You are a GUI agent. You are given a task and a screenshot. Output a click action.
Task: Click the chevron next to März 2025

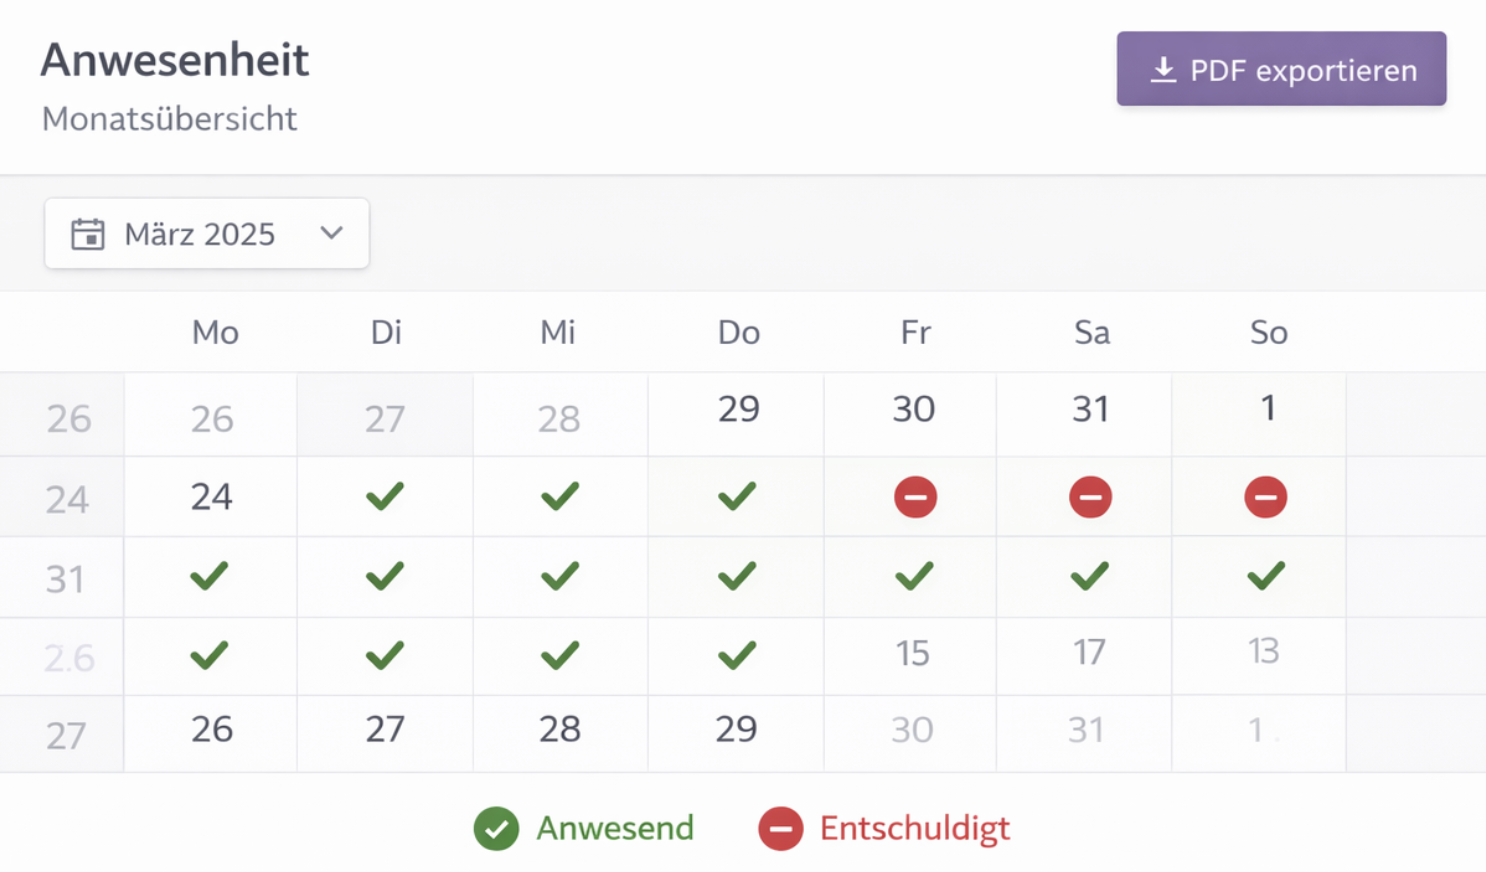click(x=330, y=234)
